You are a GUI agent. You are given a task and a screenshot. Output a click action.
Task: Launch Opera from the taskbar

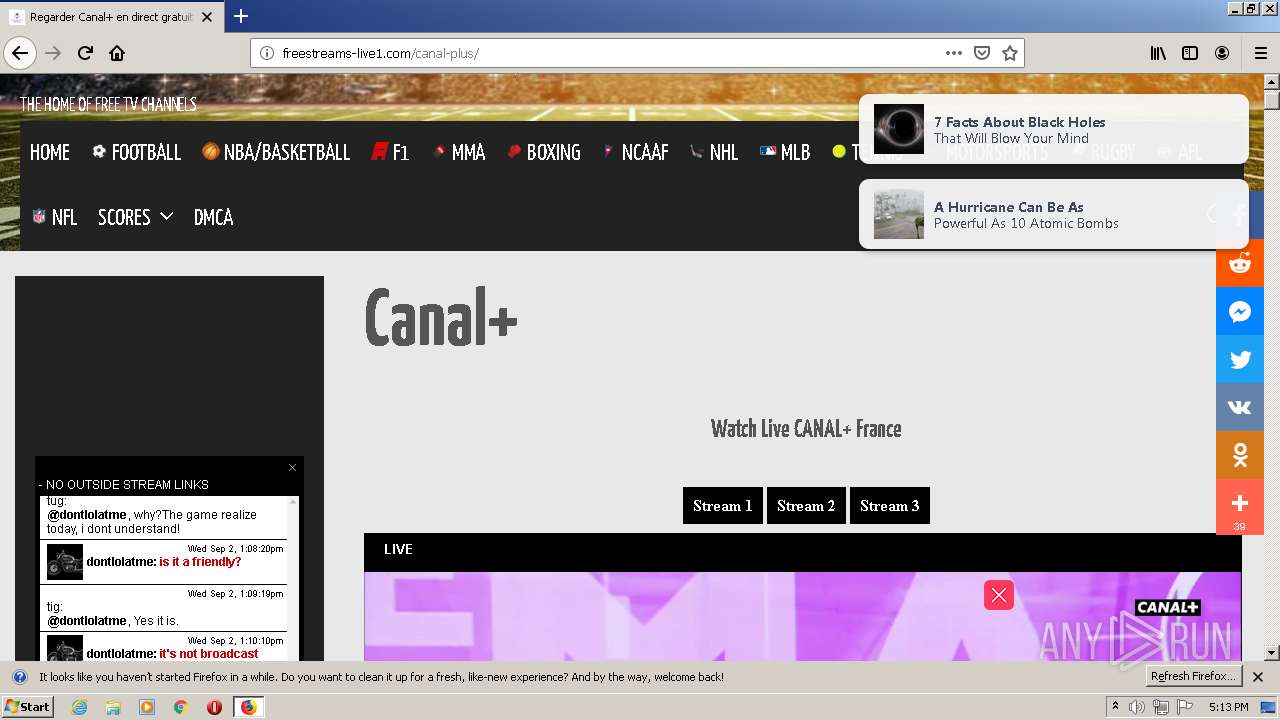pos(214,707)
